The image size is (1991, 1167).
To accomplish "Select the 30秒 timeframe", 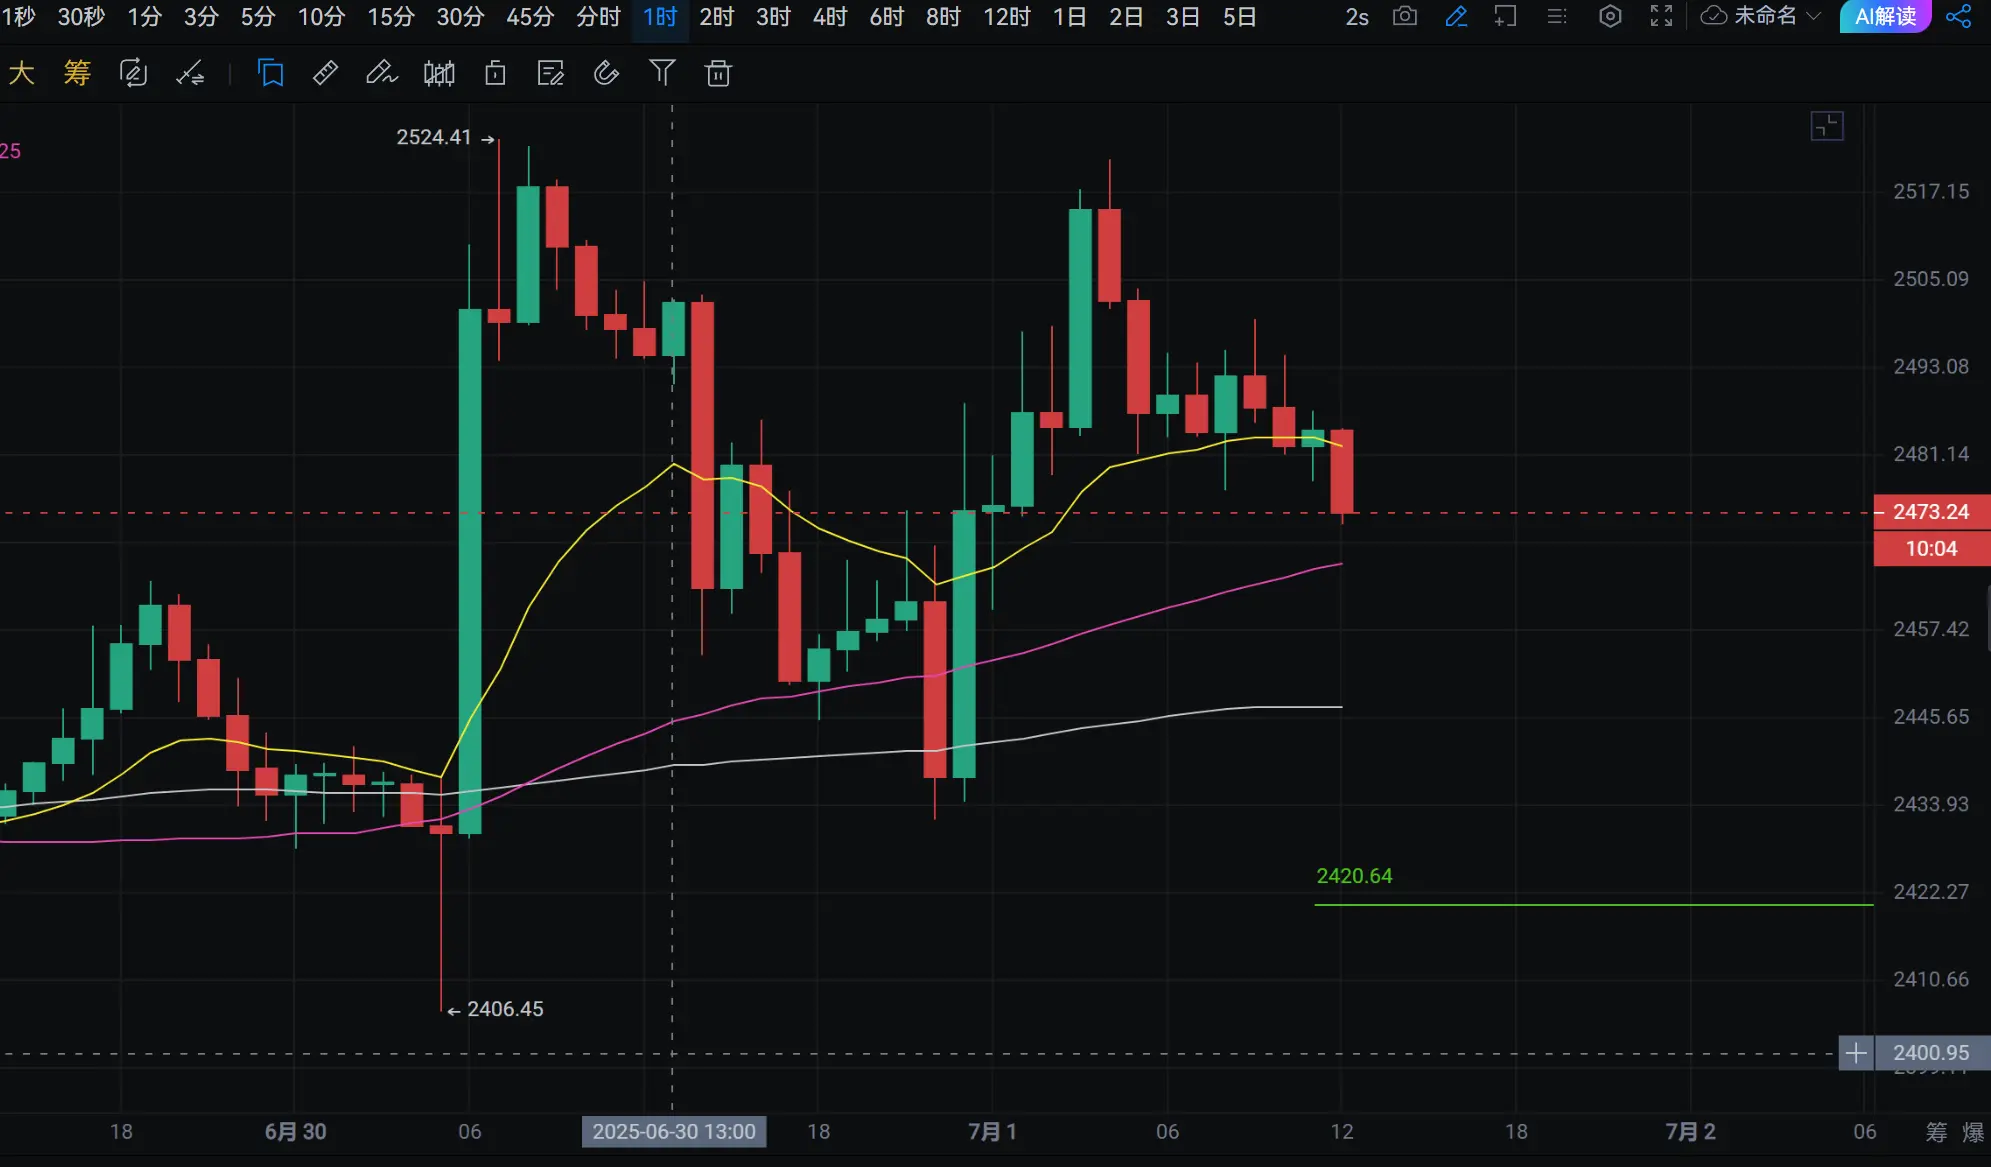I will pos(81,17).
